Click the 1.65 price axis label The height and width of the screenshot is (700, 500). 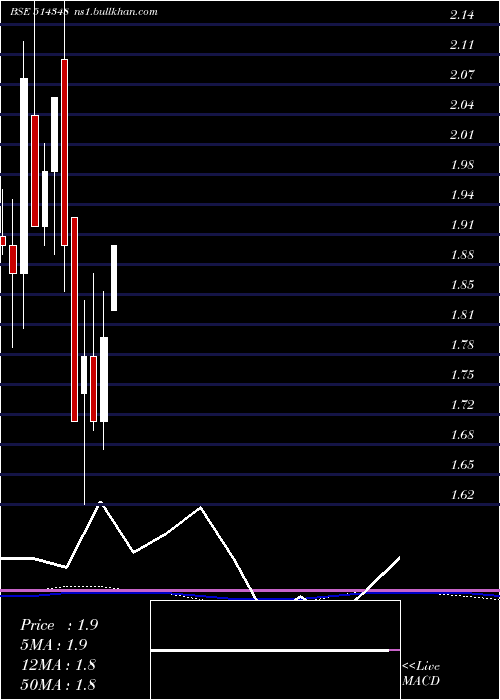click(x=462, y=465)
